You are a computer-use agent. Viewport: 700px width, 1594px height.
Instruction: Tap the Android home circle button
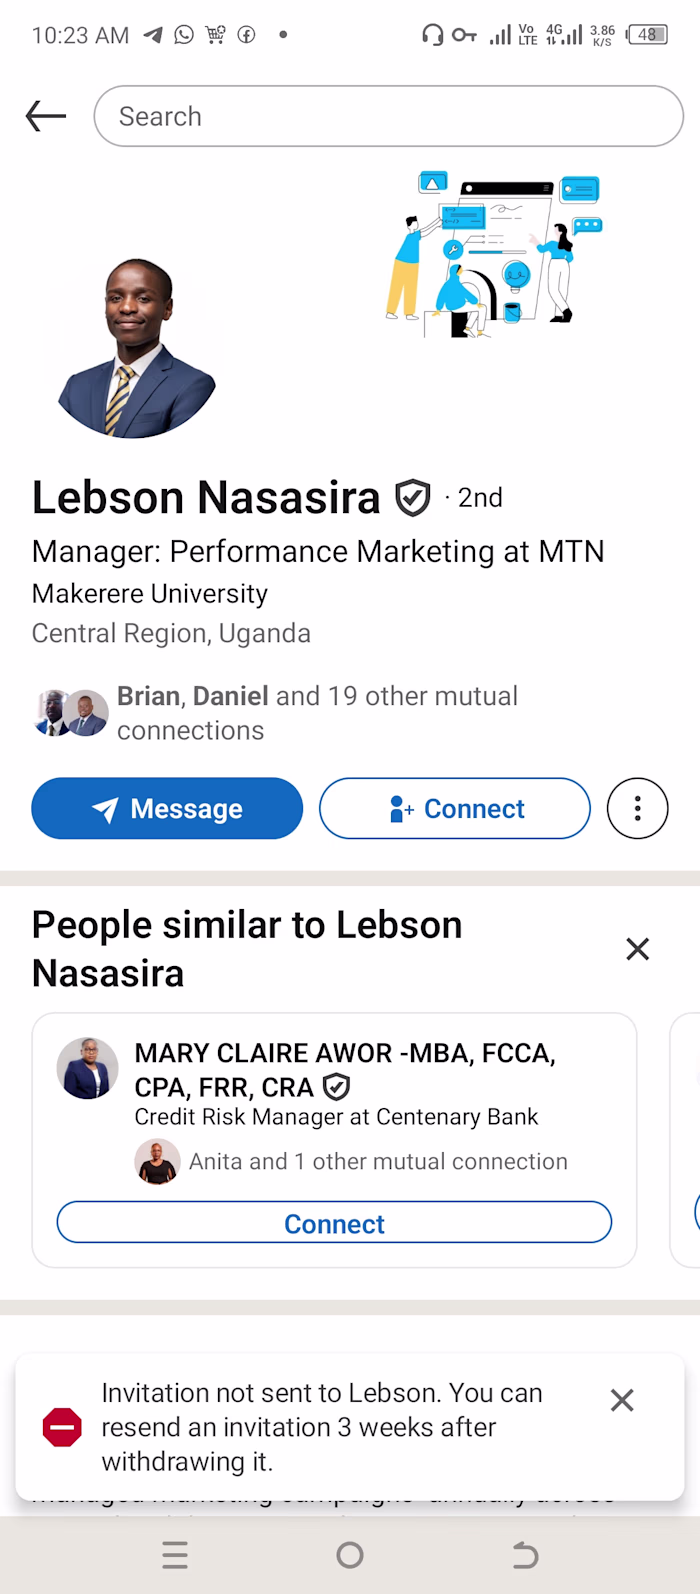click(x=350, y=1555)
